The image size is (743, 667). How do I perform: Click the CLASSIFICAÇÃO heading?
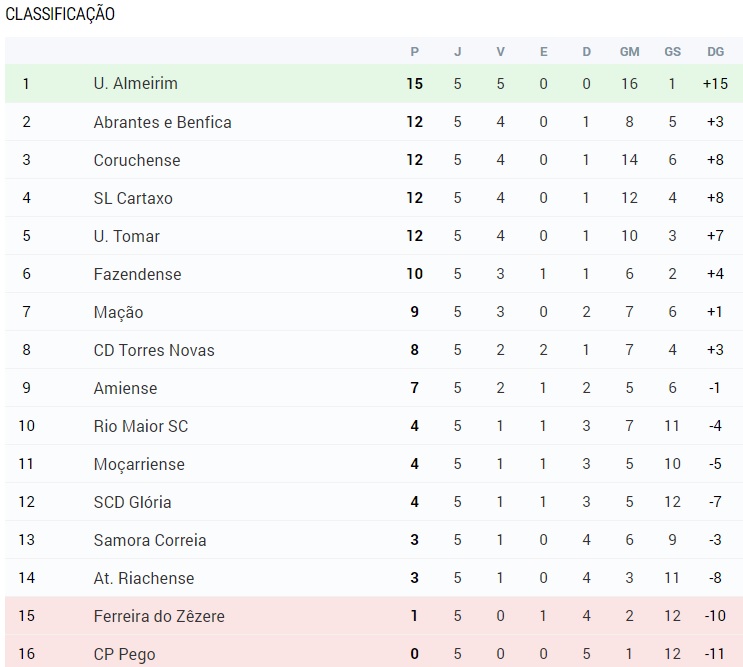click(60, 14)
